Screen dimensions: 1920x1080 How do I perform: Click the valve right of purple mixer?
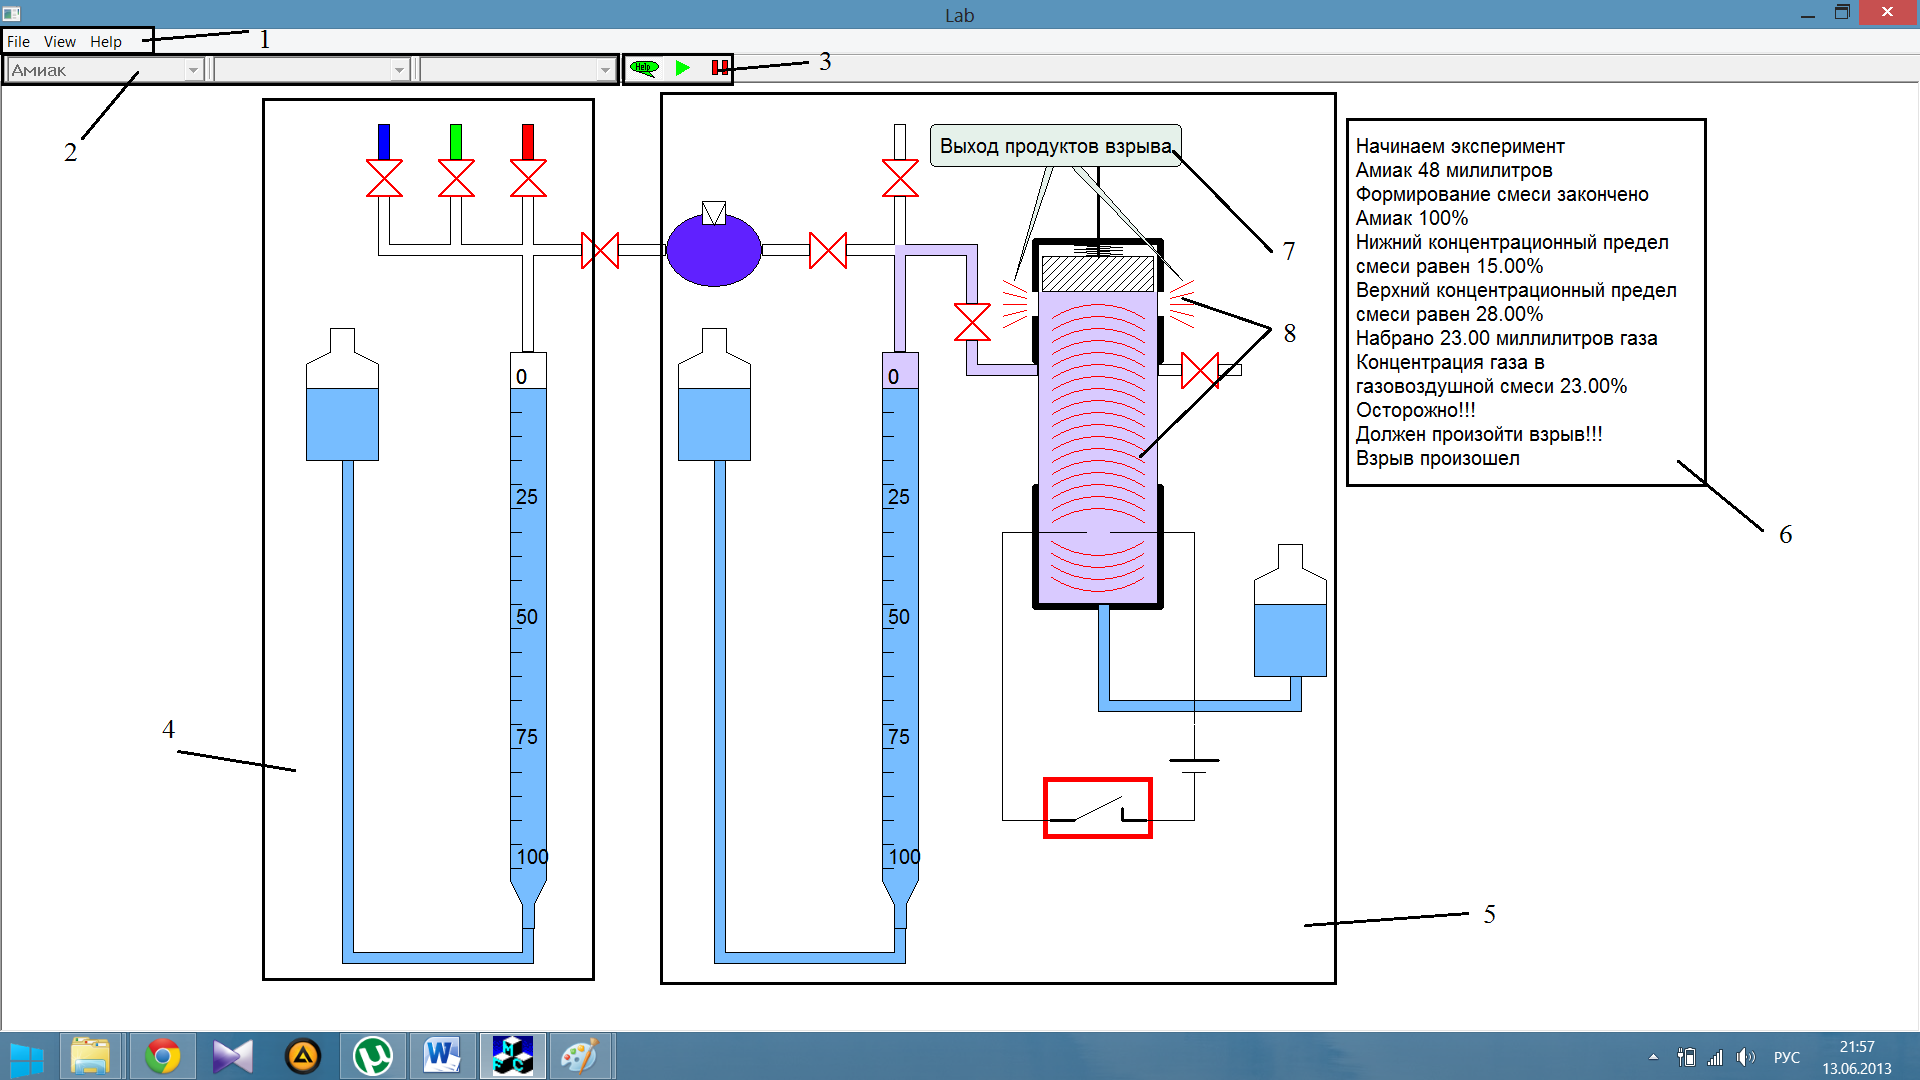[828, 250]
